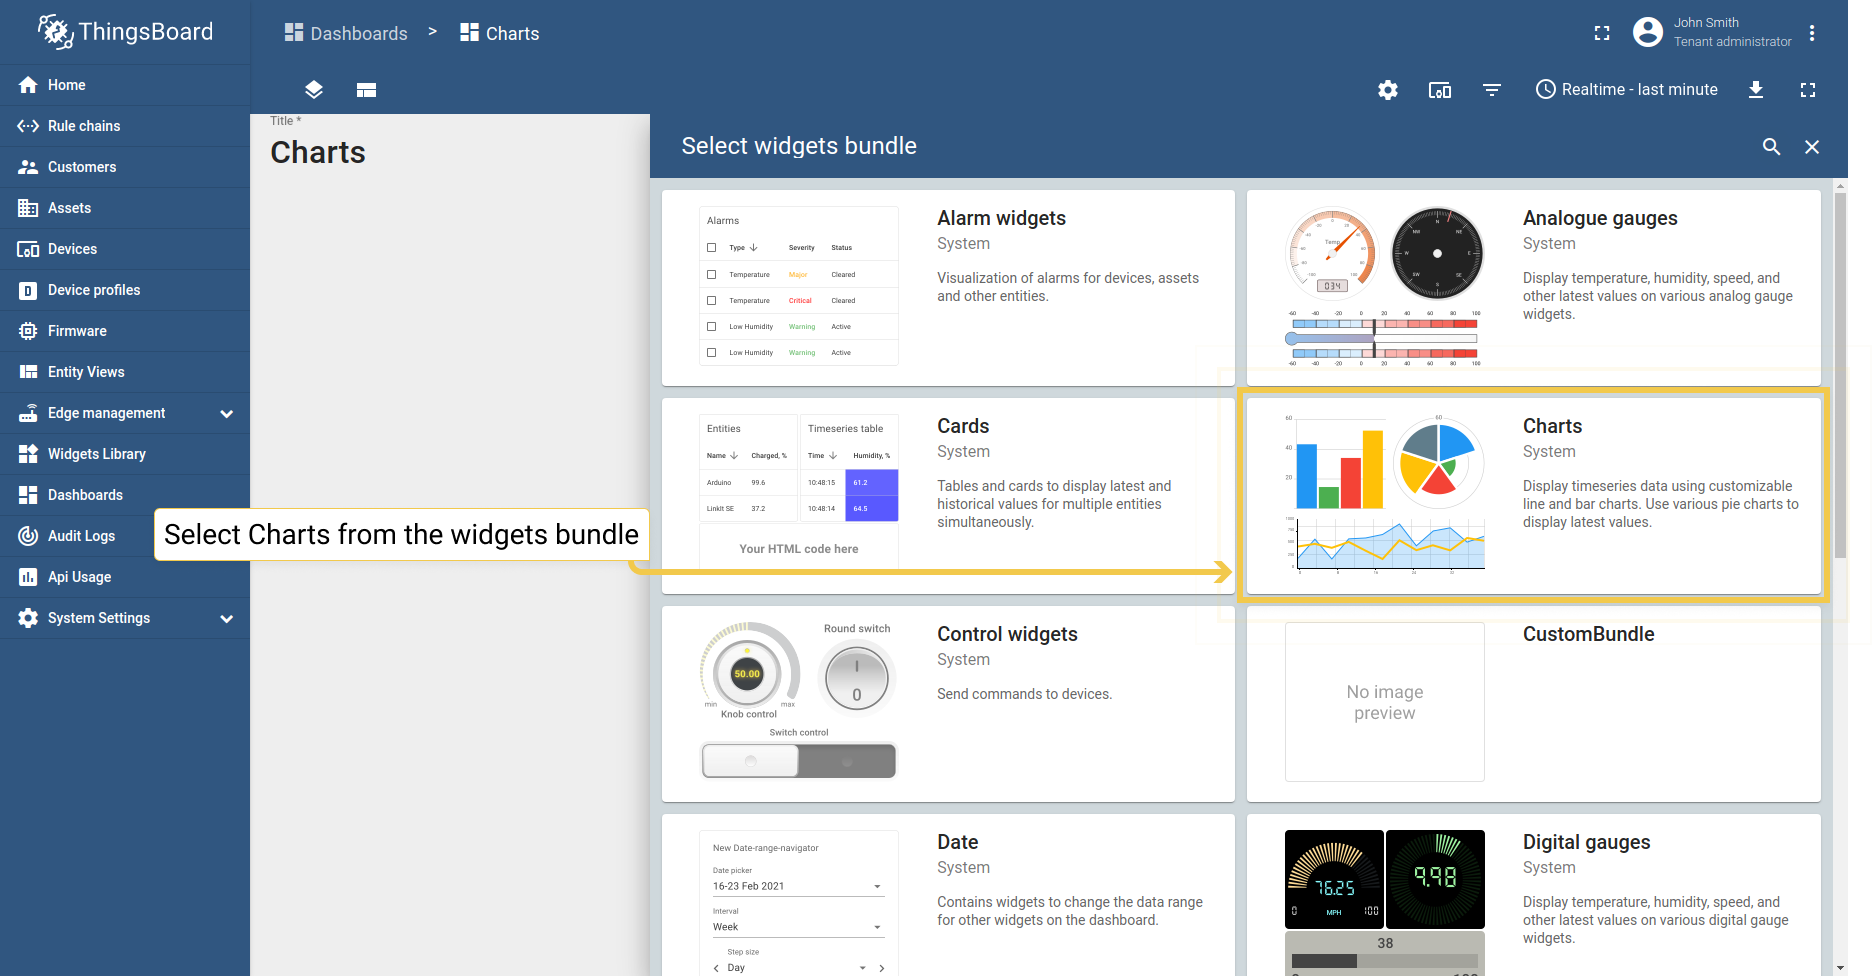
Task: Open search in the widgets bundle dialog
Action: 1771,147
